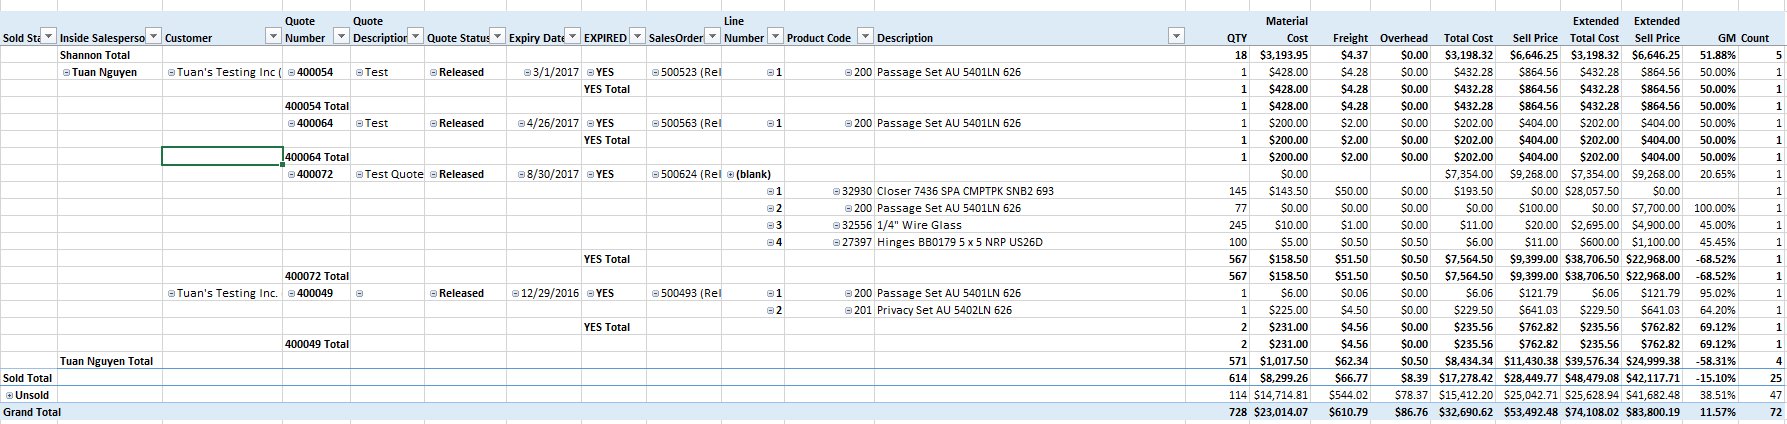Collapse the 4/26/2017 expiry date group
The height and width of the screenshot is (424, 1787).
pos(521,124)
